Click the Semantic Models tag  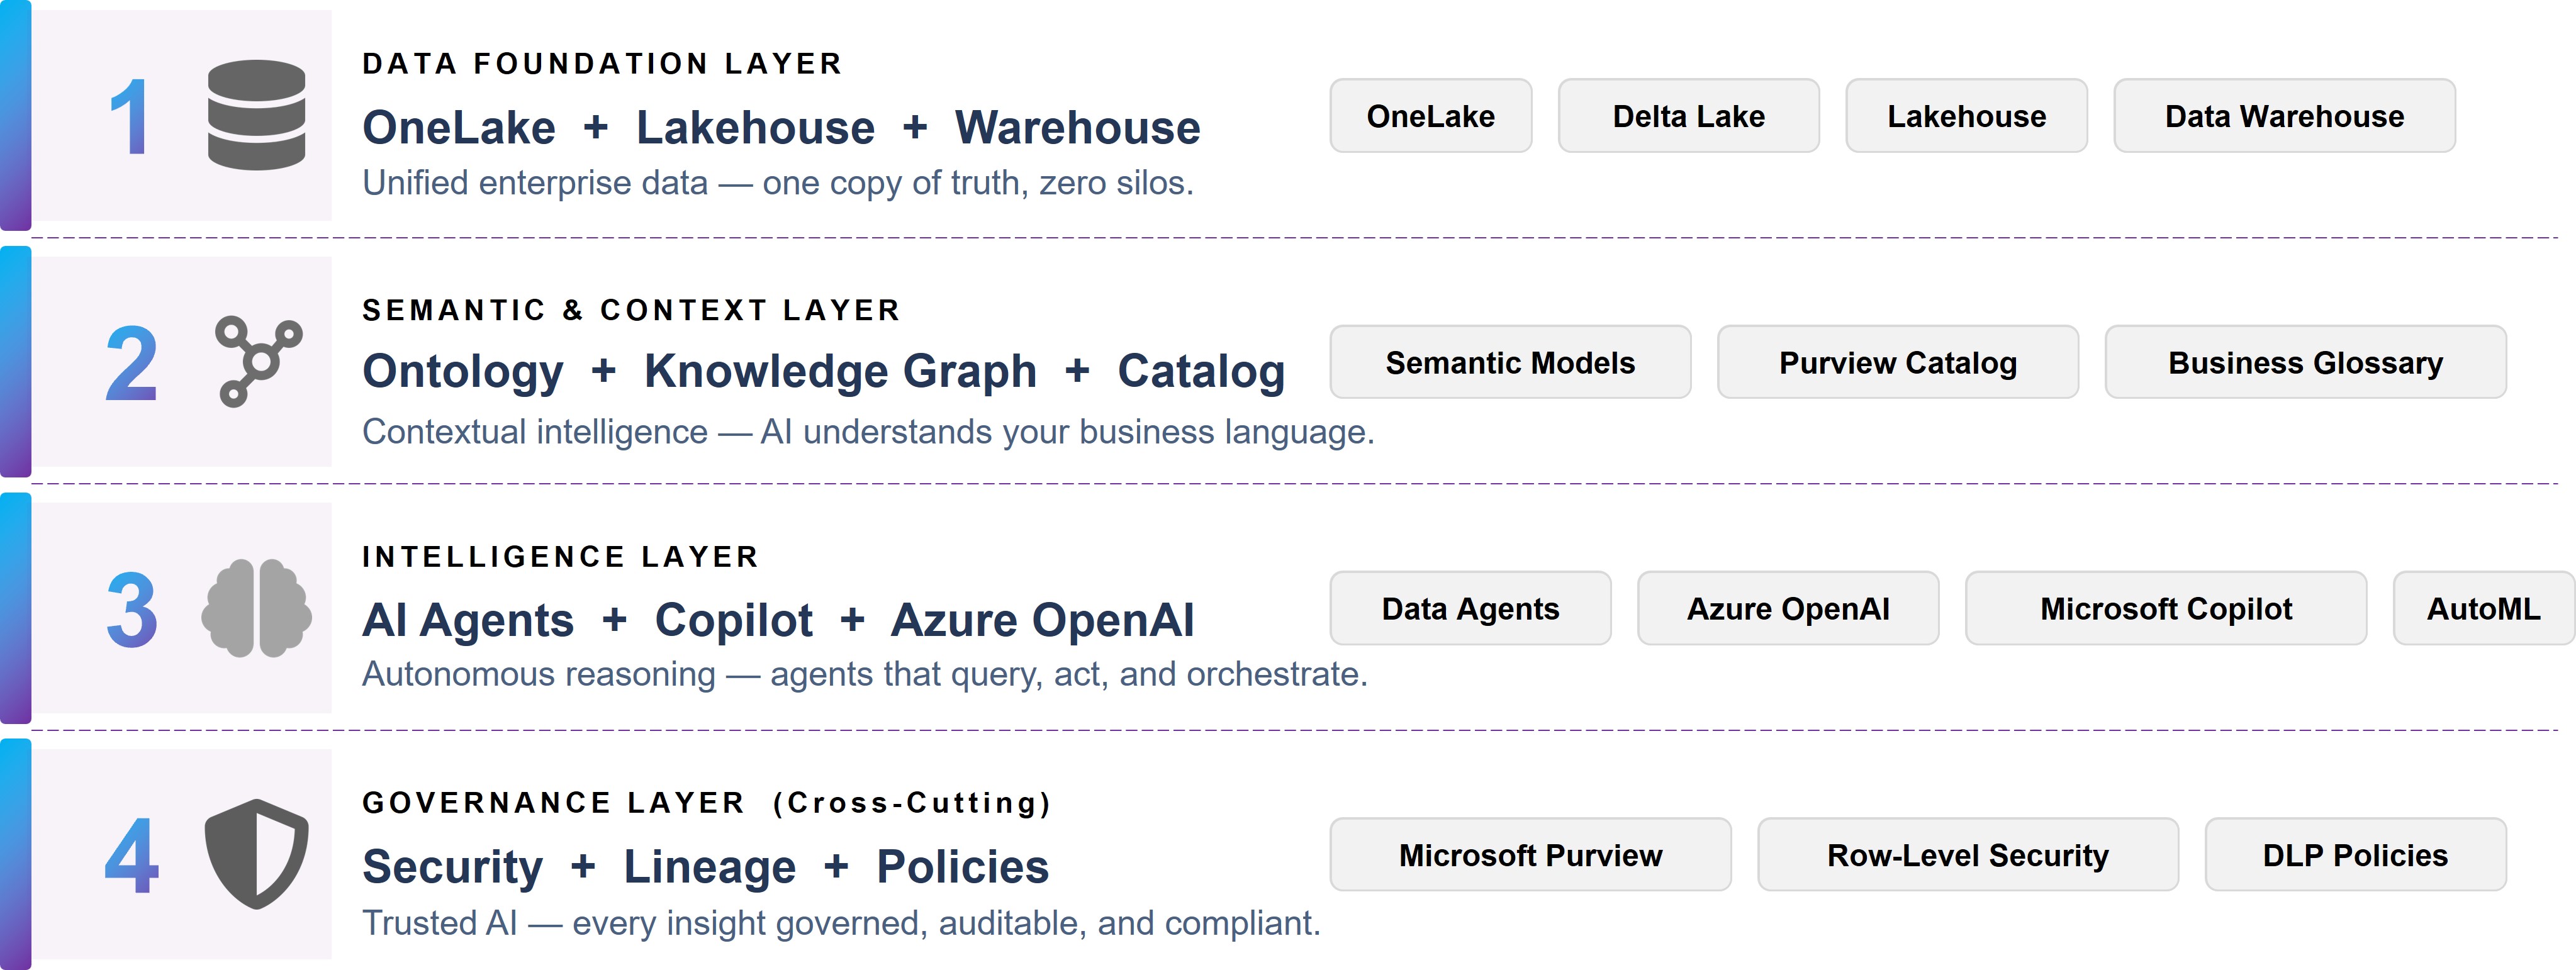(1510, 362)
